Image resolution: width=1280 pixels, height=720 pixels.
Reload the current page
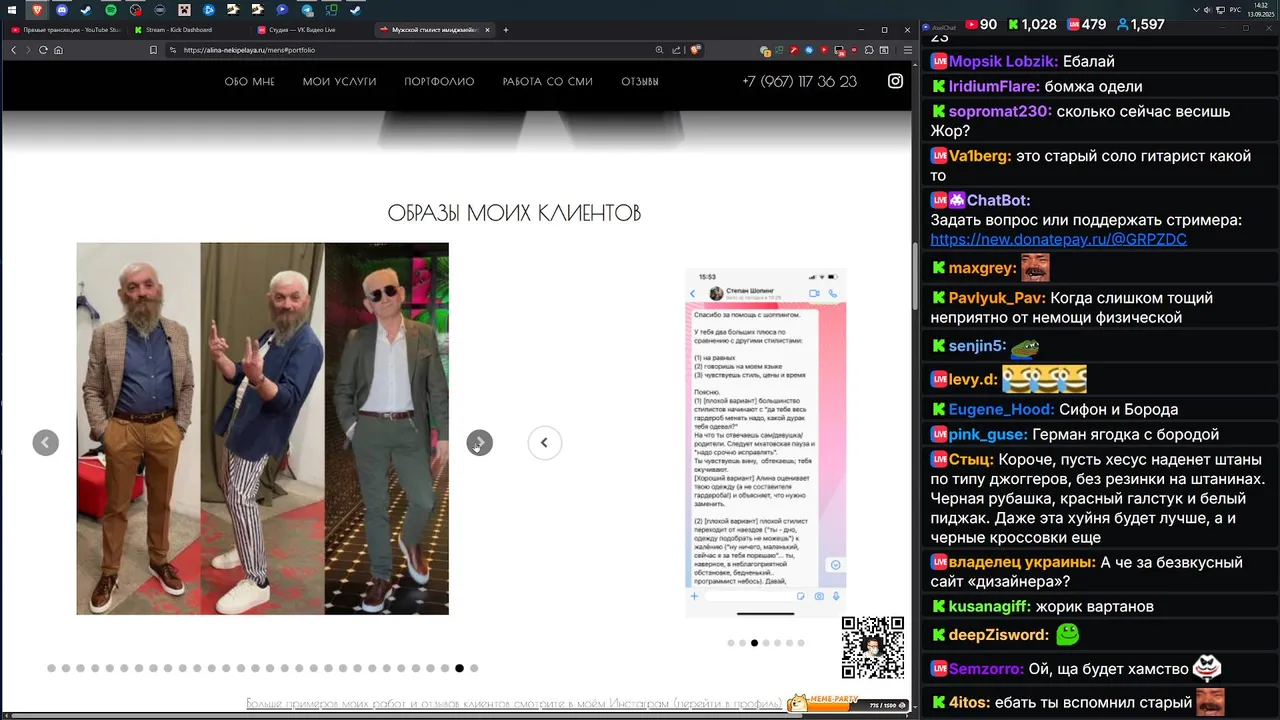pos(43,50)
